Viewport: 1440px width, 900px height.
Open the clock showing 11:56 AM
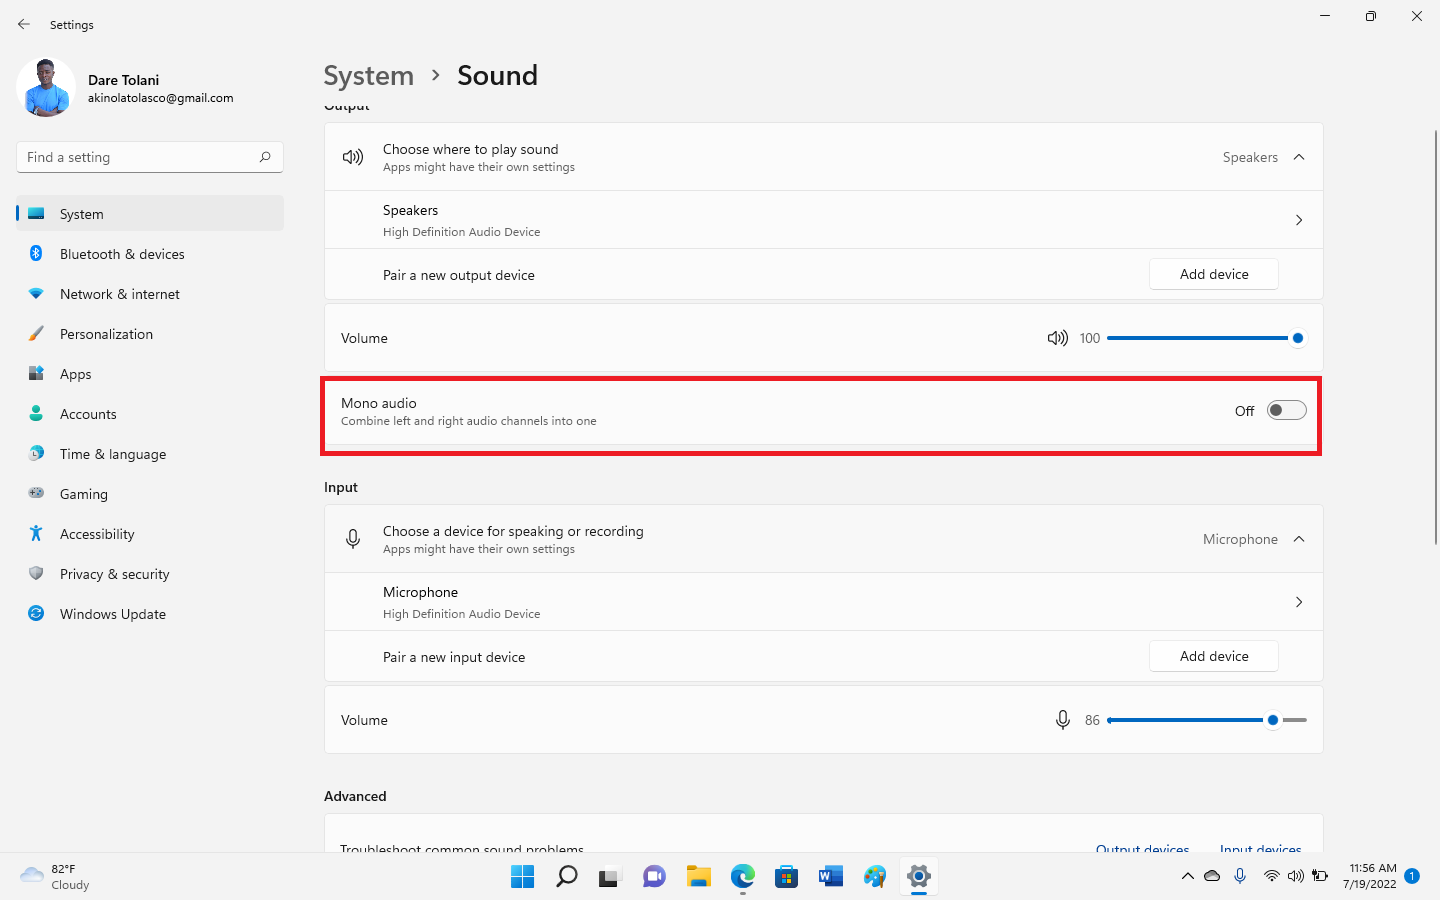pyautogui.click(x=1370, y=876)
